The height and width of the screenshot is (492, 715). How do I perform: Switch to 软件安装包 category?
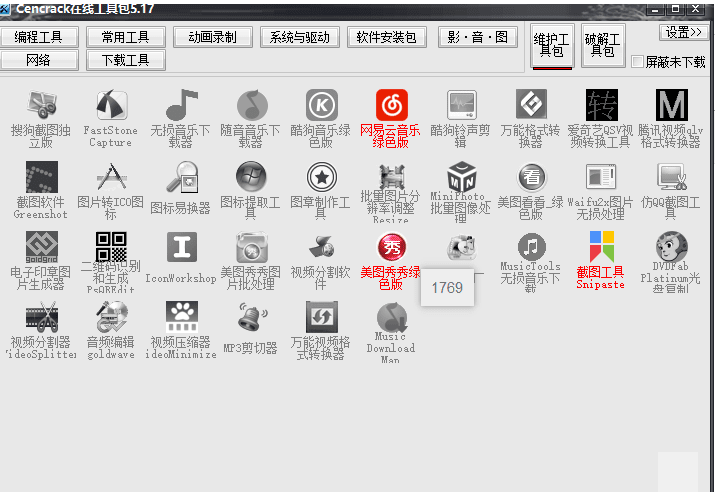coord(387,37)
